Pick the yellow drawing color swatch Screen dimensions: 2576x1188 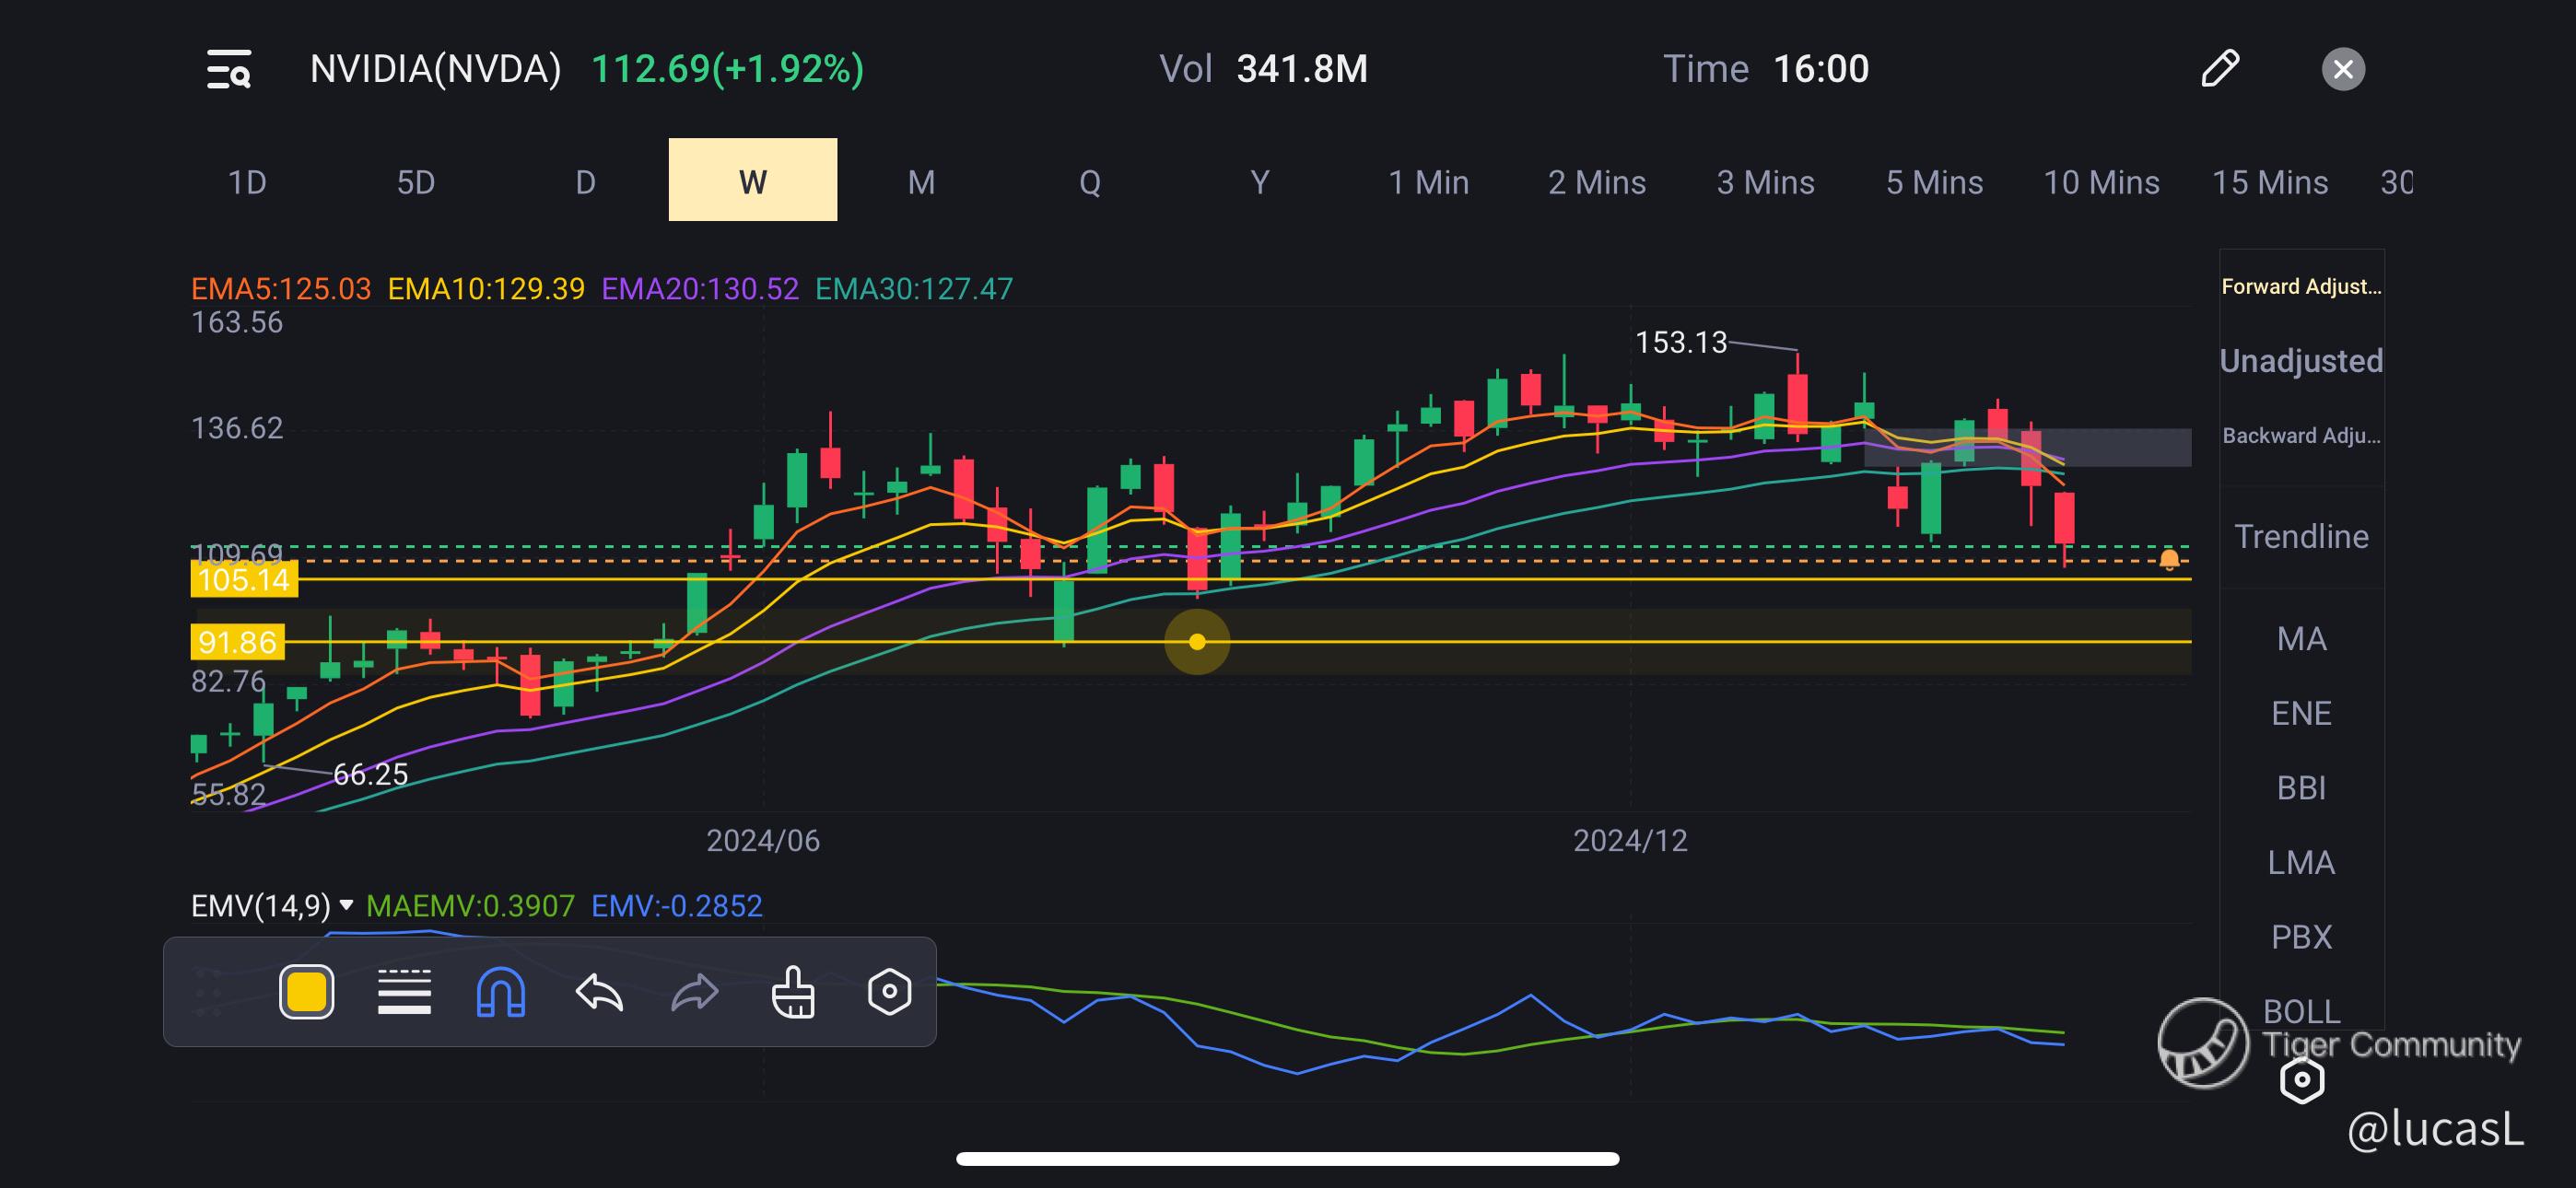306,992
